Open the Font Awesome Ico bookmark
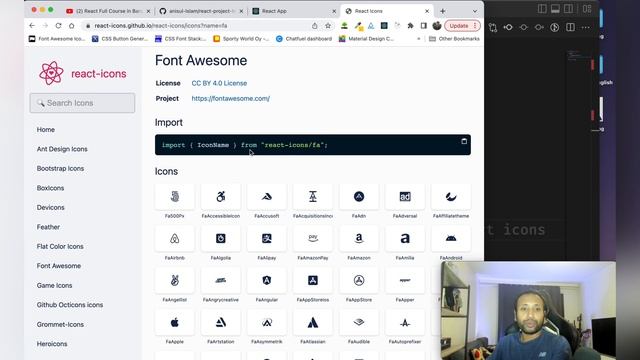Image resolution: width=640 pixels, height=360 pixels. click(x=57, y=39)
